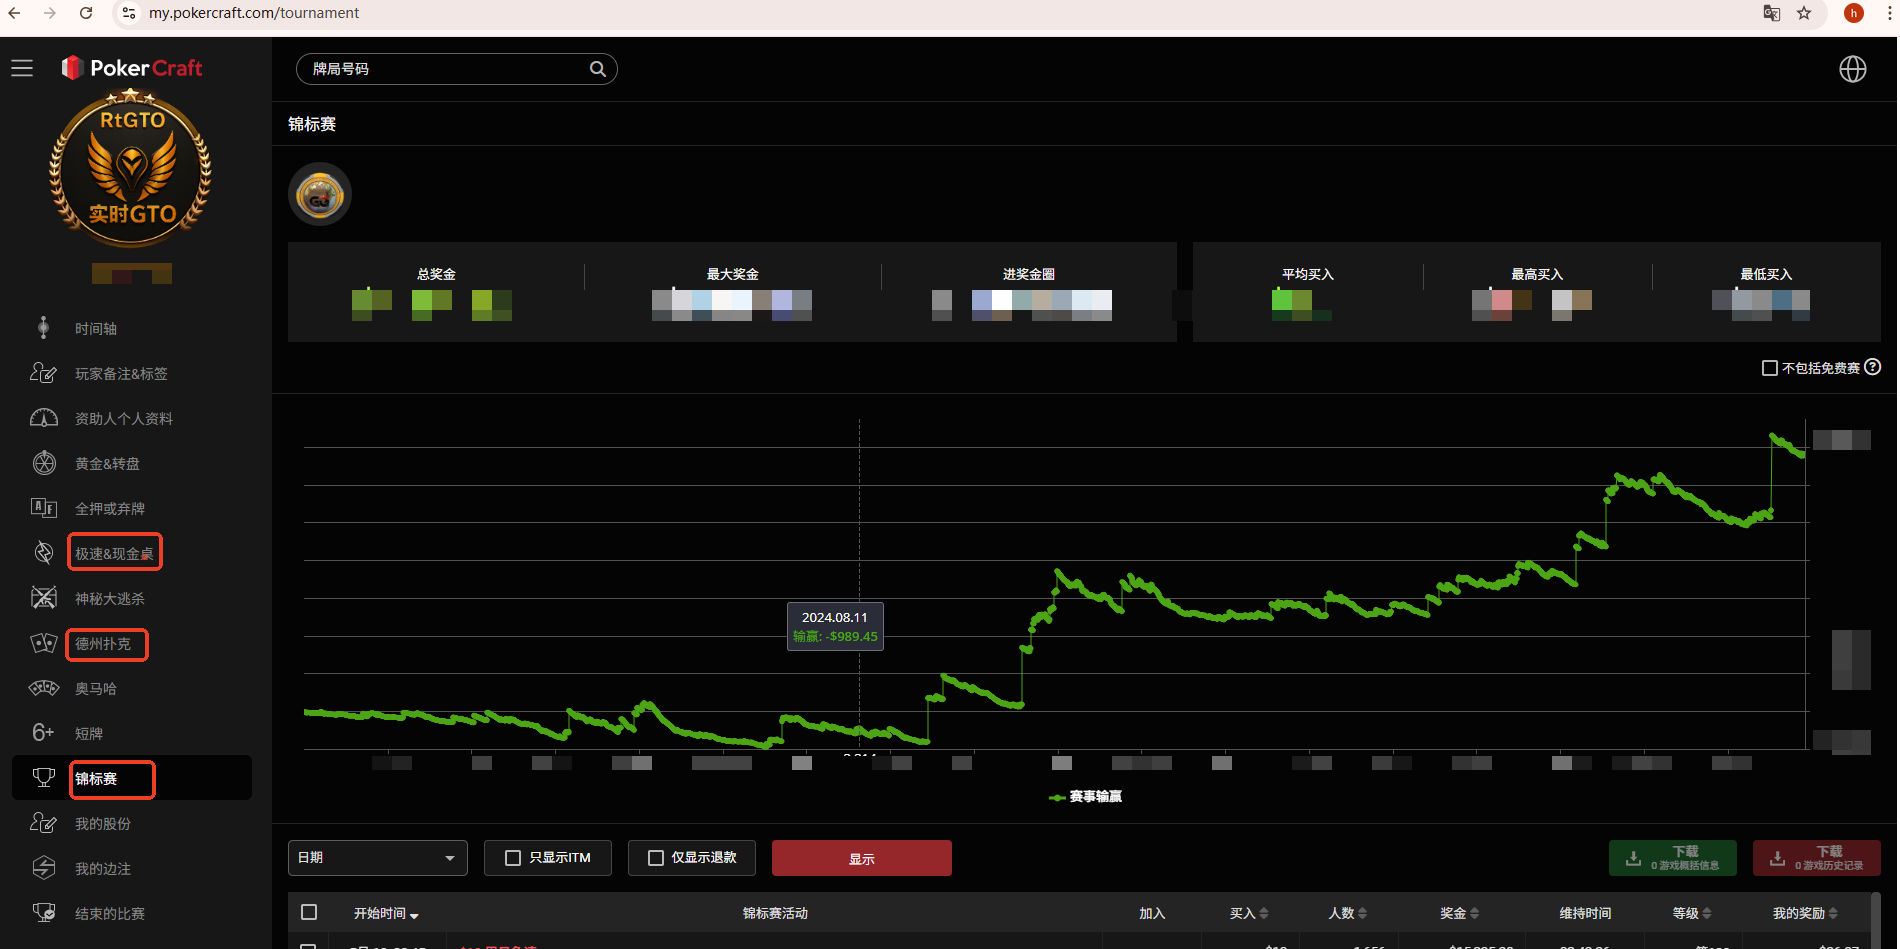This screenshot has width=1900, height=949.
Task: Open the 神秘大逃杀 section
Action: [110, 597]
